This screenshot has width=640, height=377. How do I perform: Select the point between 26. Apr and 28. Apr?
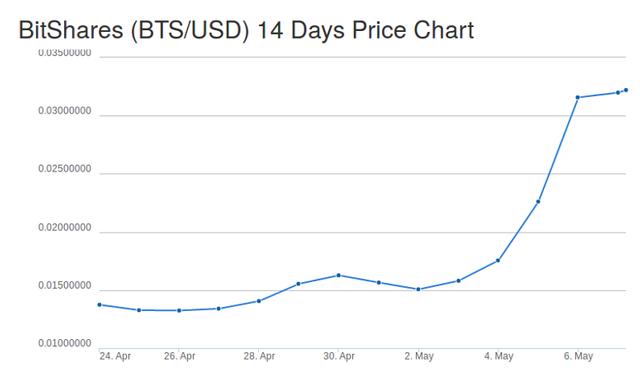219,308
